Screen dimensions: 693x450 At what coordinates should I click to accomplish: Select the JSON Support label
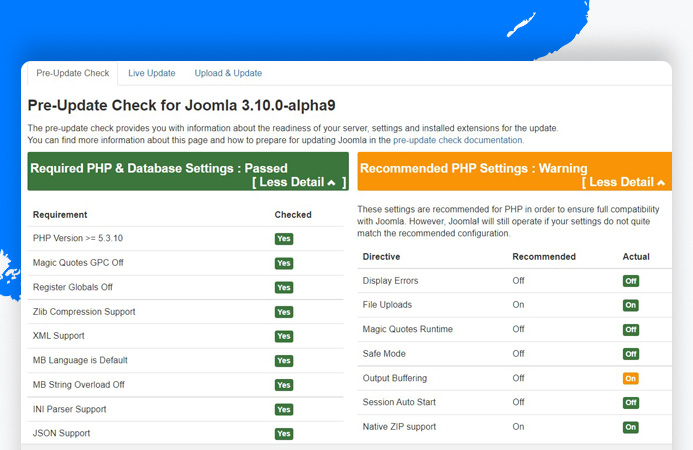pyautogui.click(x=61, y=433)
